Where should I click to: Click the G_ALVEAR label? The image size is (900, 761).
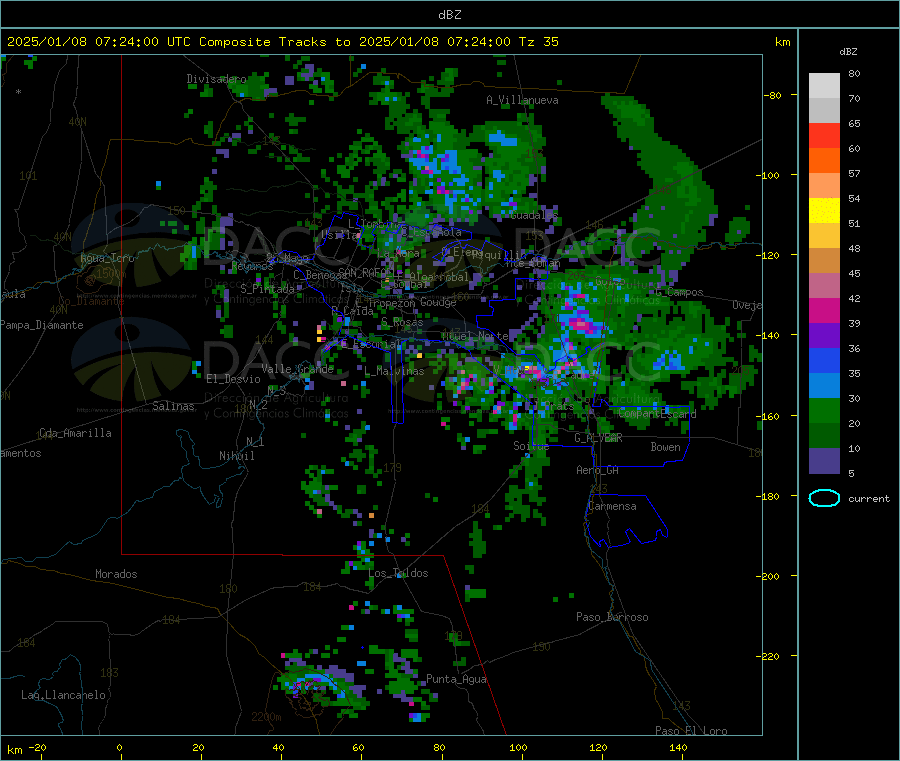pyautogui.click(x=598, y=437)
